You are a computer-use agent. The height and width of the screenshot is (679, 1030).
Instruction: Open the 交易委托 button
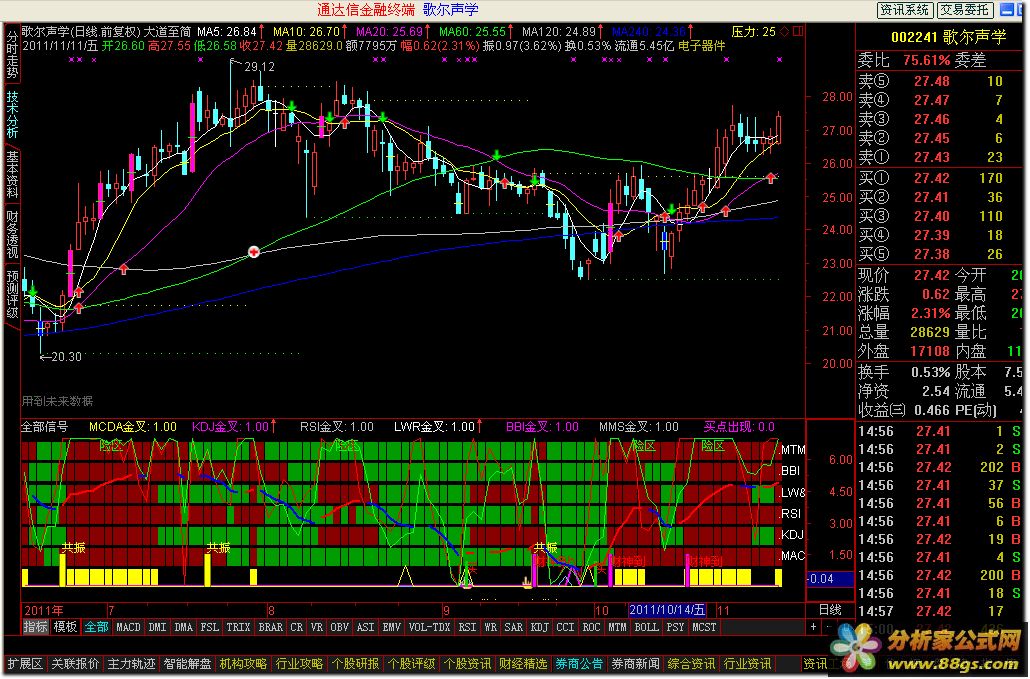point(964,10)
